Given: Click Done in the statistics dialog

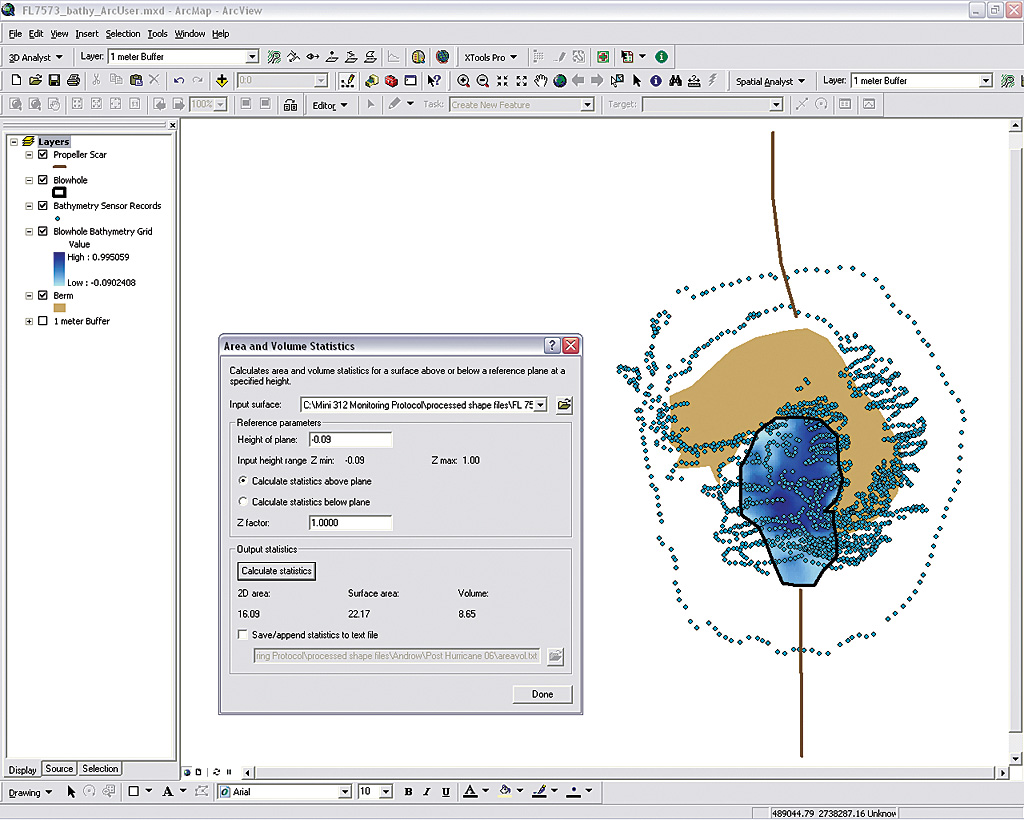Looking at the screenshot, I should pos(542,694).
